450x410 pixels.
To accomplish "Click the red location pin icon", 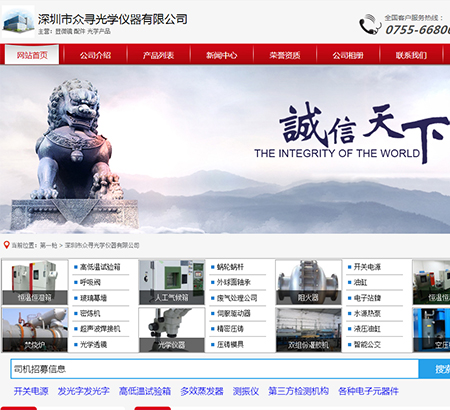I will click(6, 245).
